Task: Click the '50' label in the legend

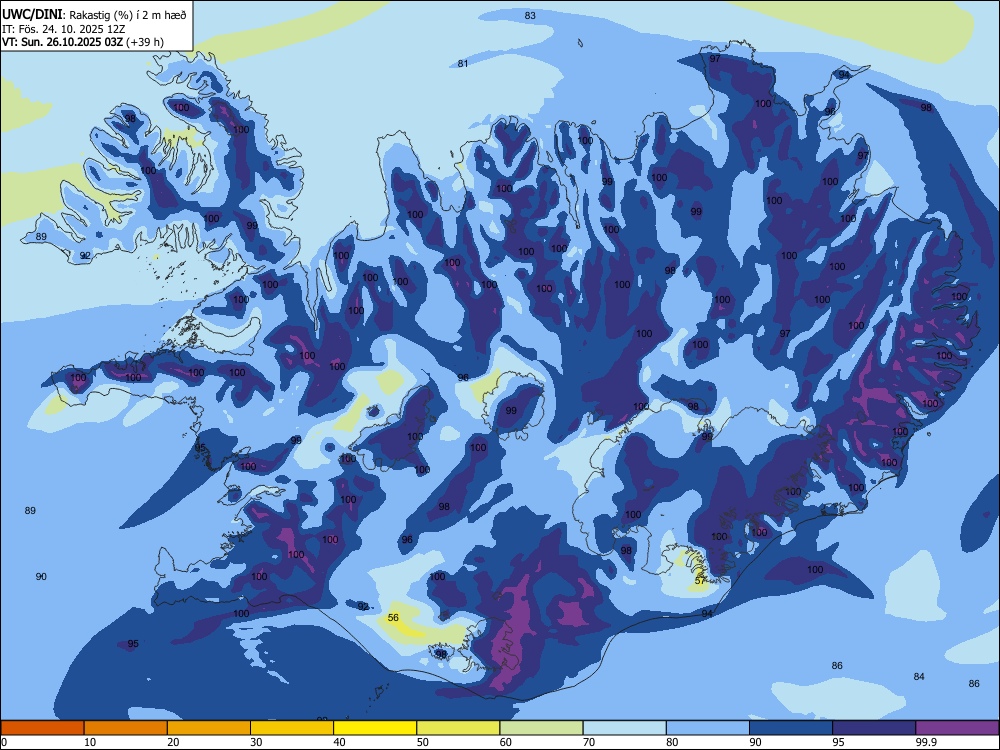Action: [x=423, y=742]
